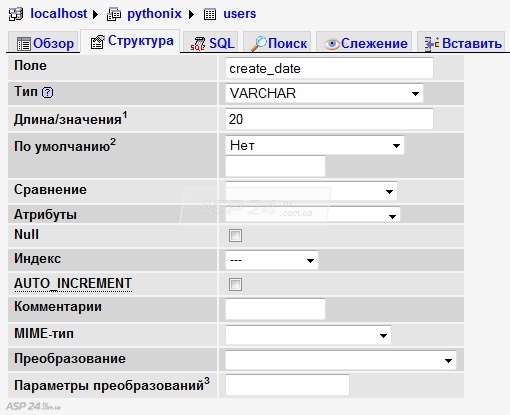Open the VARCHAR type dropdown
The width and height of the screenshot is (510, 415).
click(324, 93)
